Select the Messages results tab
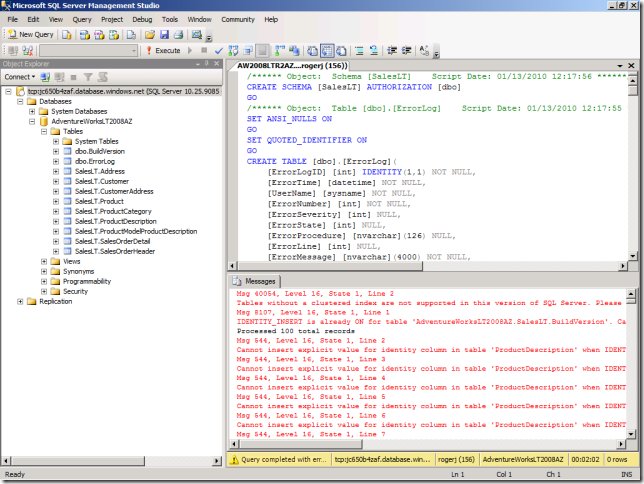 pyautogui.click(x=254, y=281)
